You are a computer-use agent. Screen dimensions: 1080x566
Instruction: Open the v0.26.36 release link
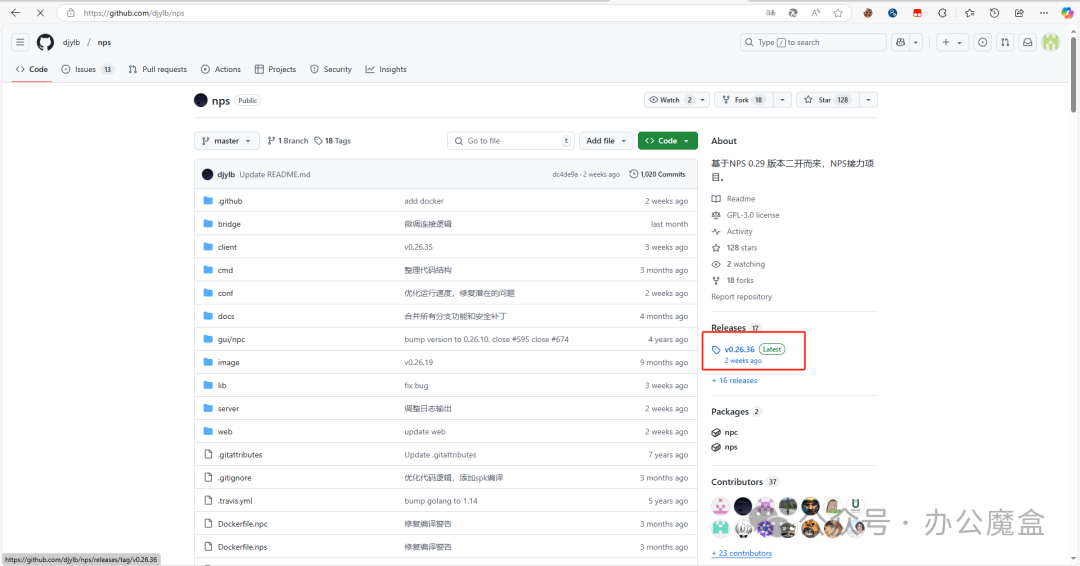(739, 349)
